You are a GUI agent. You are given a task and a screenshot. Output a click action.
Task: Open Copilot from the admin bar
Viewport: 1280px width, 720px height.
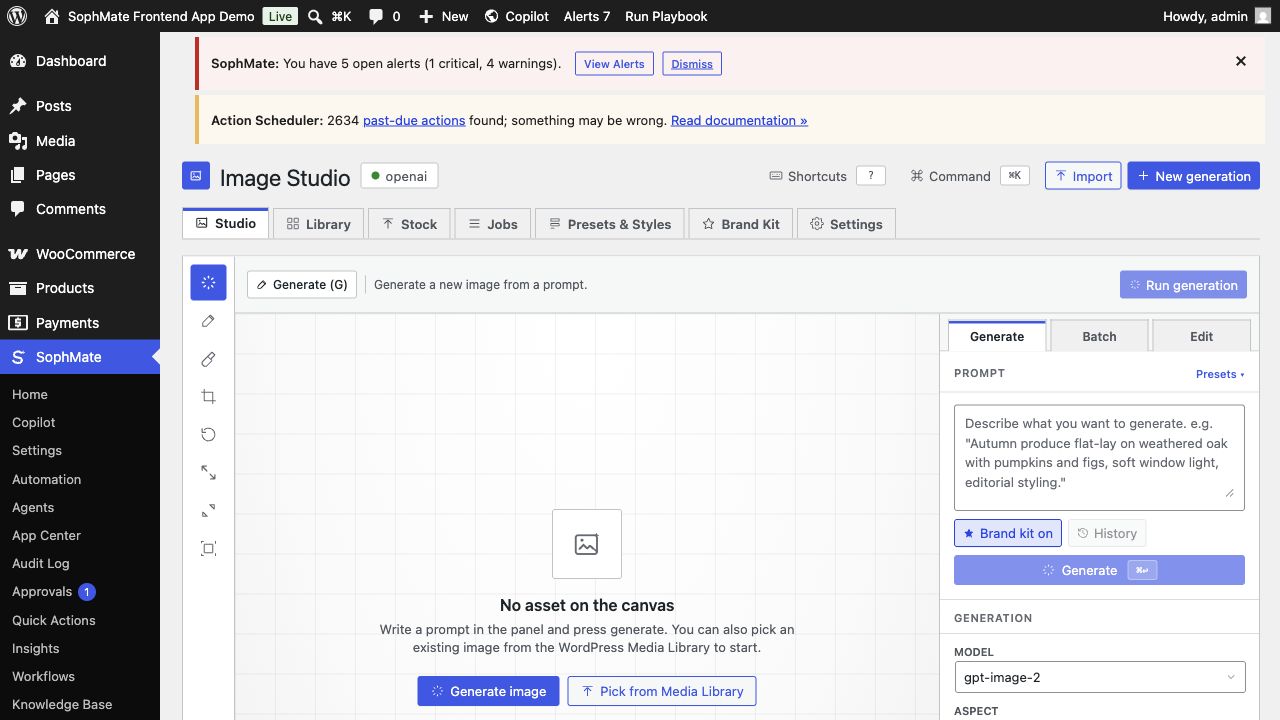516,16
